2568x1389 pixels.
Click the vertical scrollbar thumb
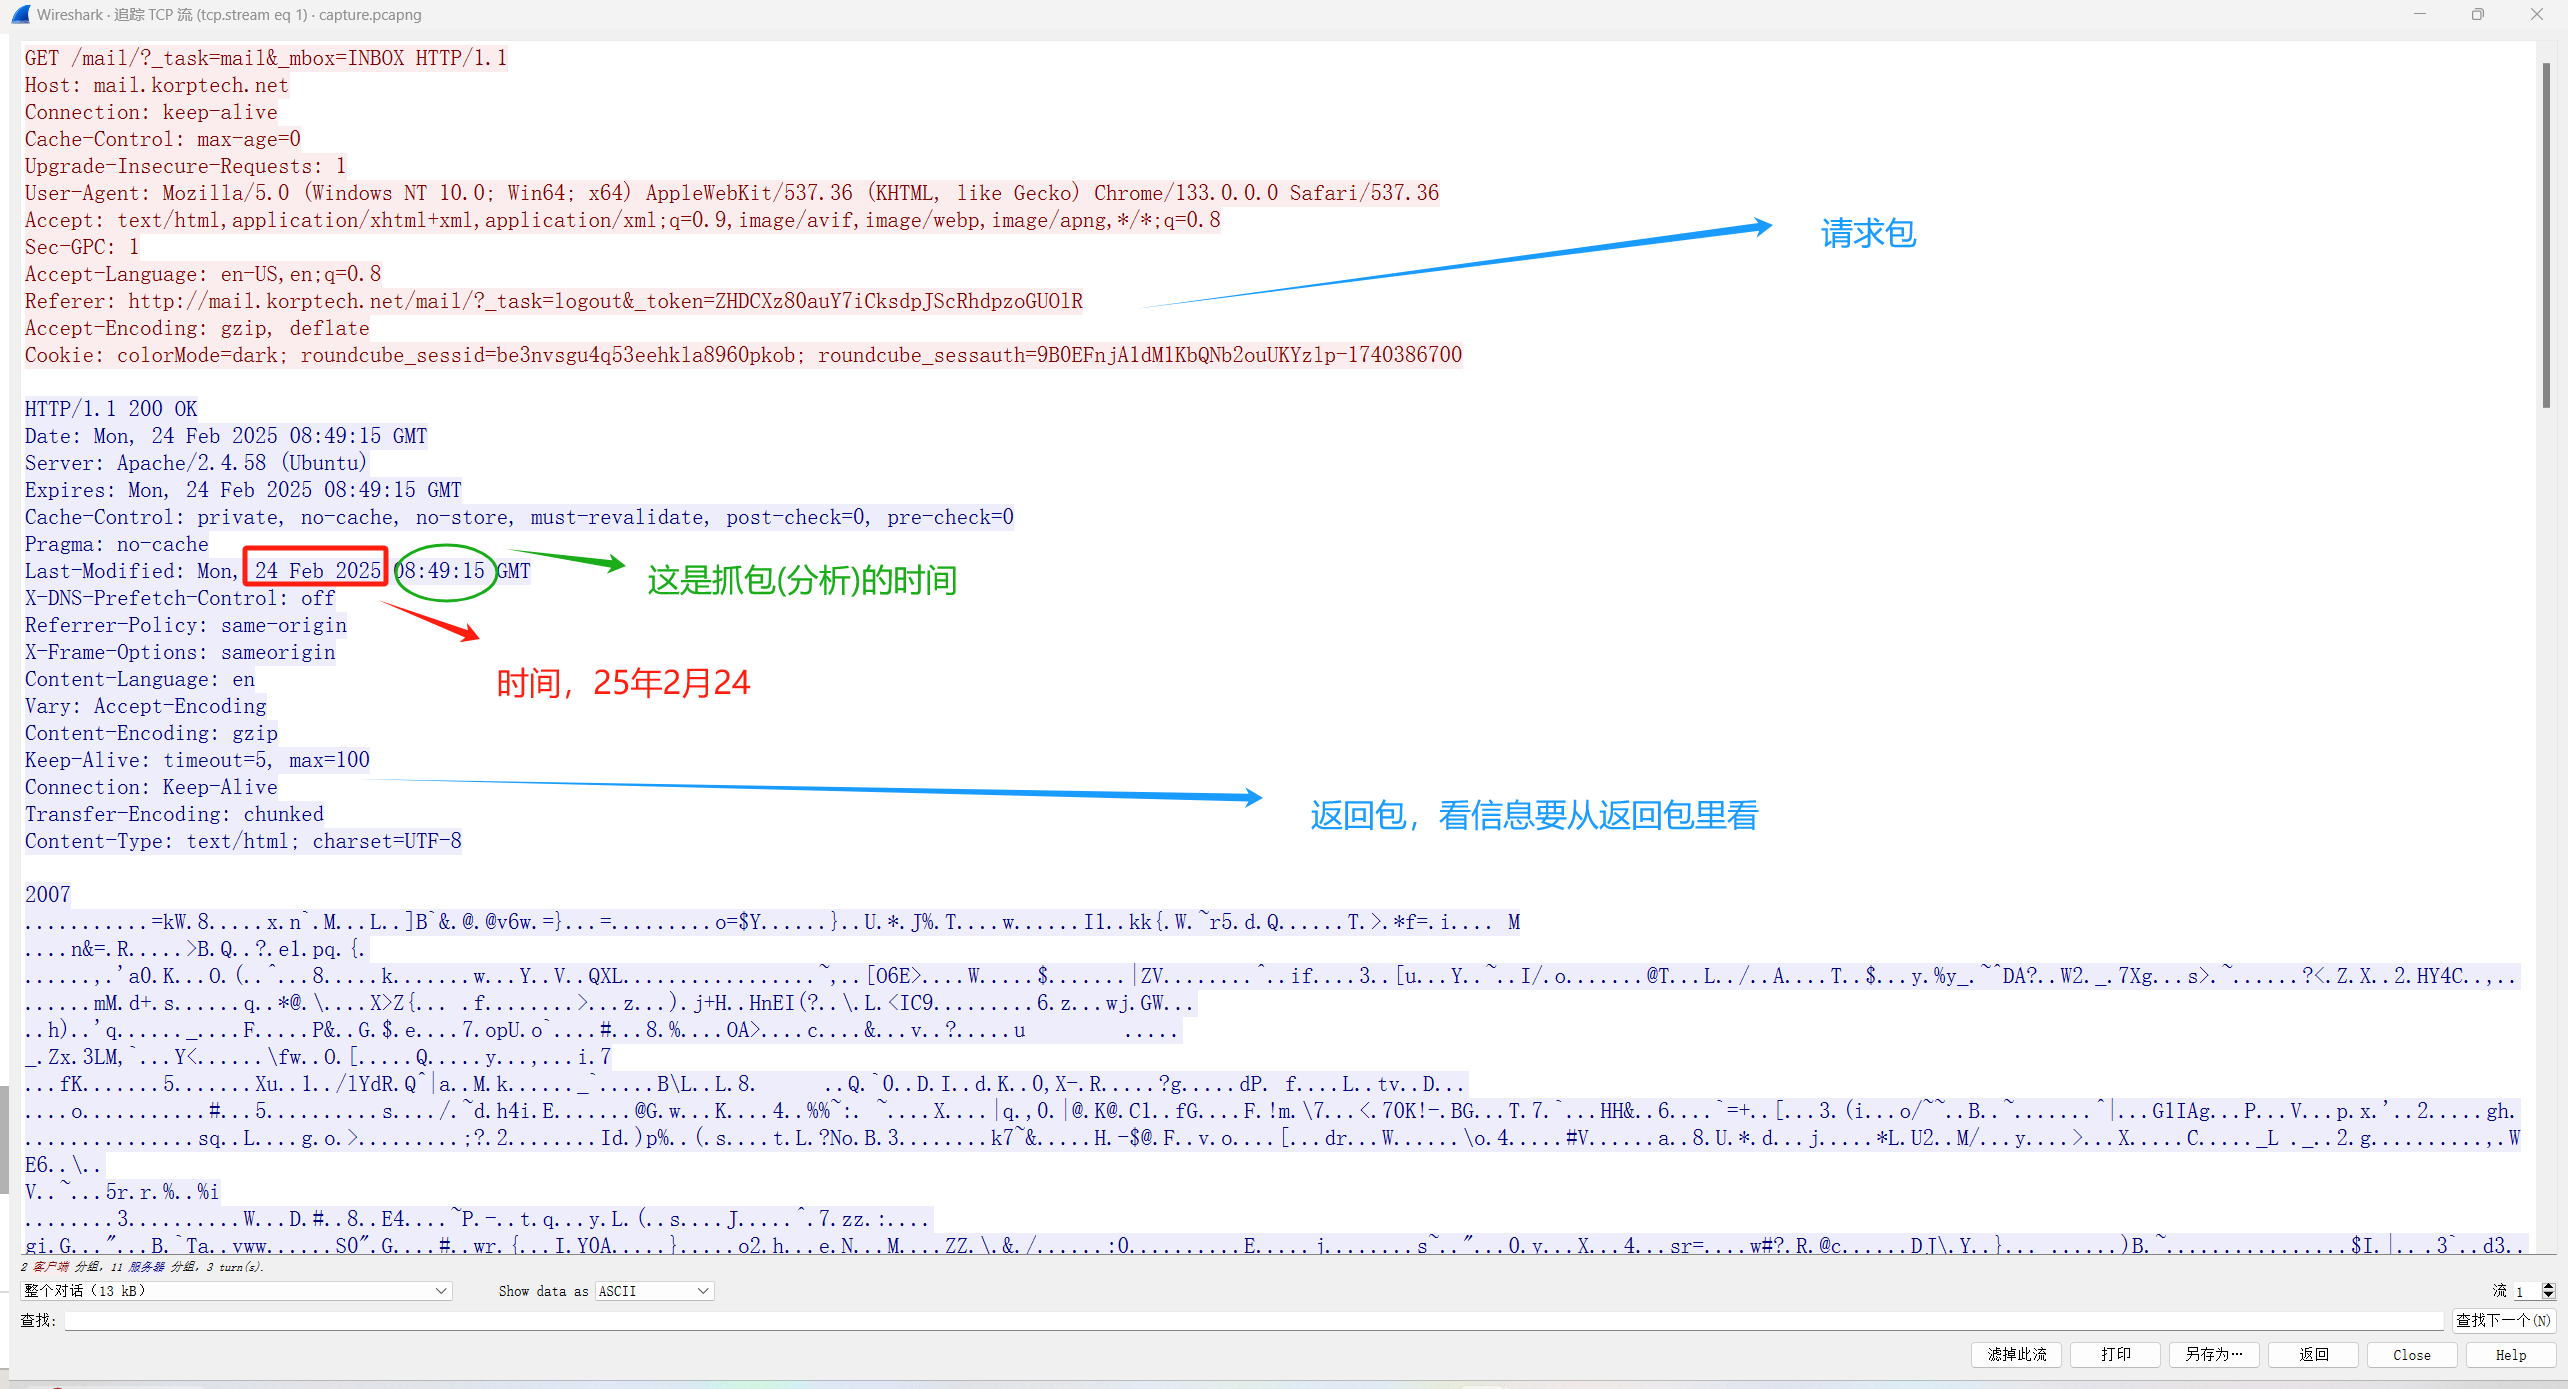[x=2546, y=235]
